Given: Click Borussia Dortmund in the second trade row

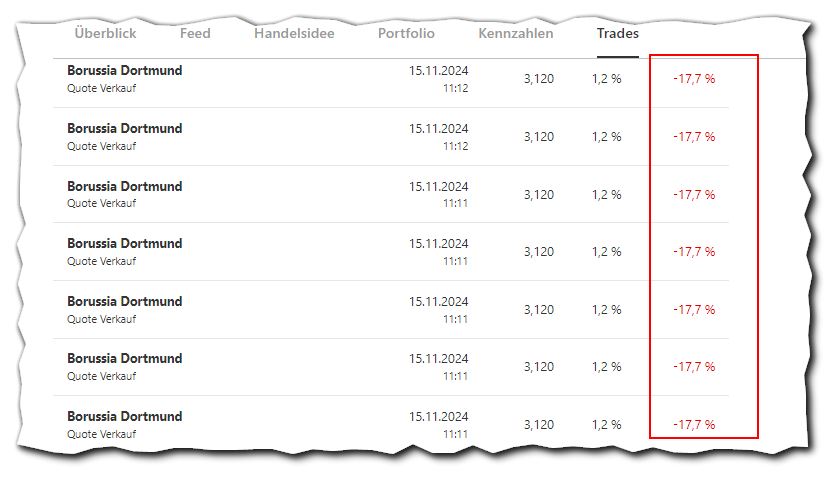Looking at the screenshot, I should (124, 129).
